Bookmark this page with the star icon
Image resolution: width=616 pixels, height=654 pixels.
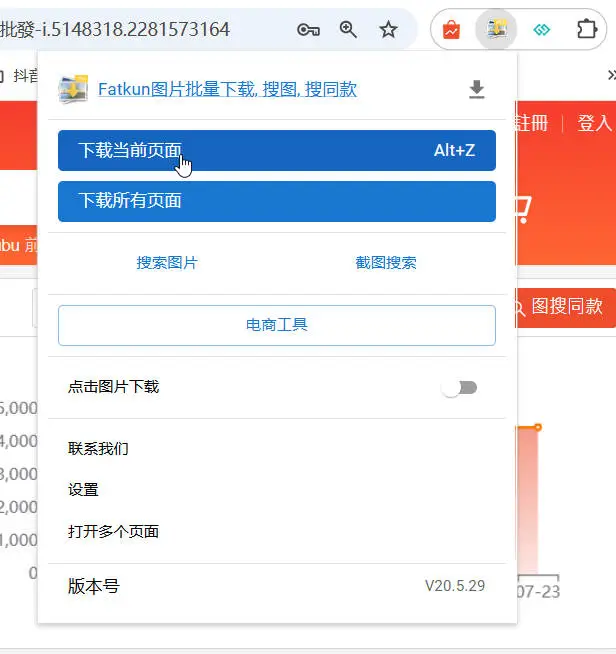388,30
